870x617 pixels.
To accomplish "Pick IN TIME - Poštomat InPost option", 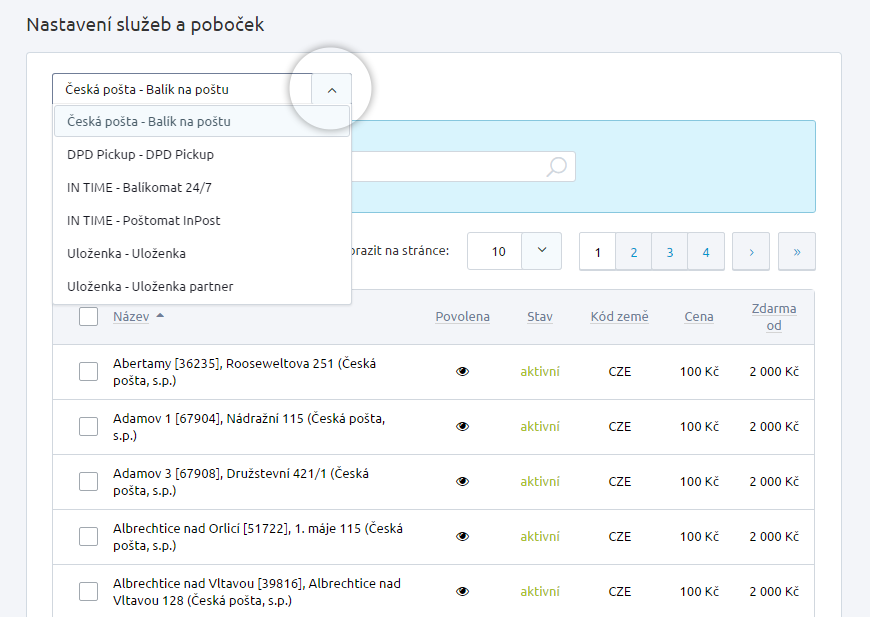I will click(x=202, y=220).
